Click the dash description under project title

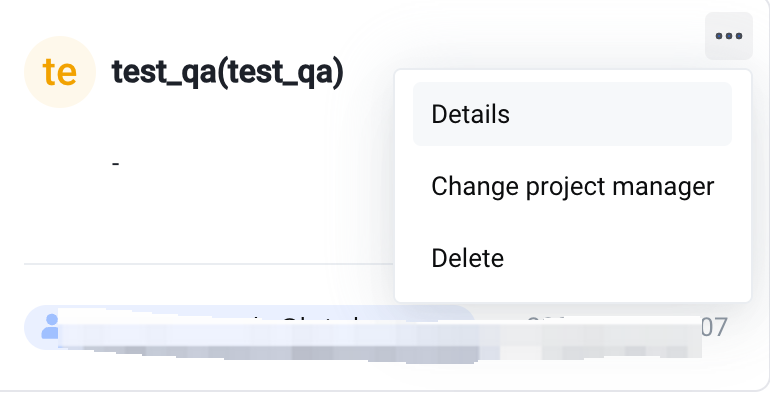115,164
